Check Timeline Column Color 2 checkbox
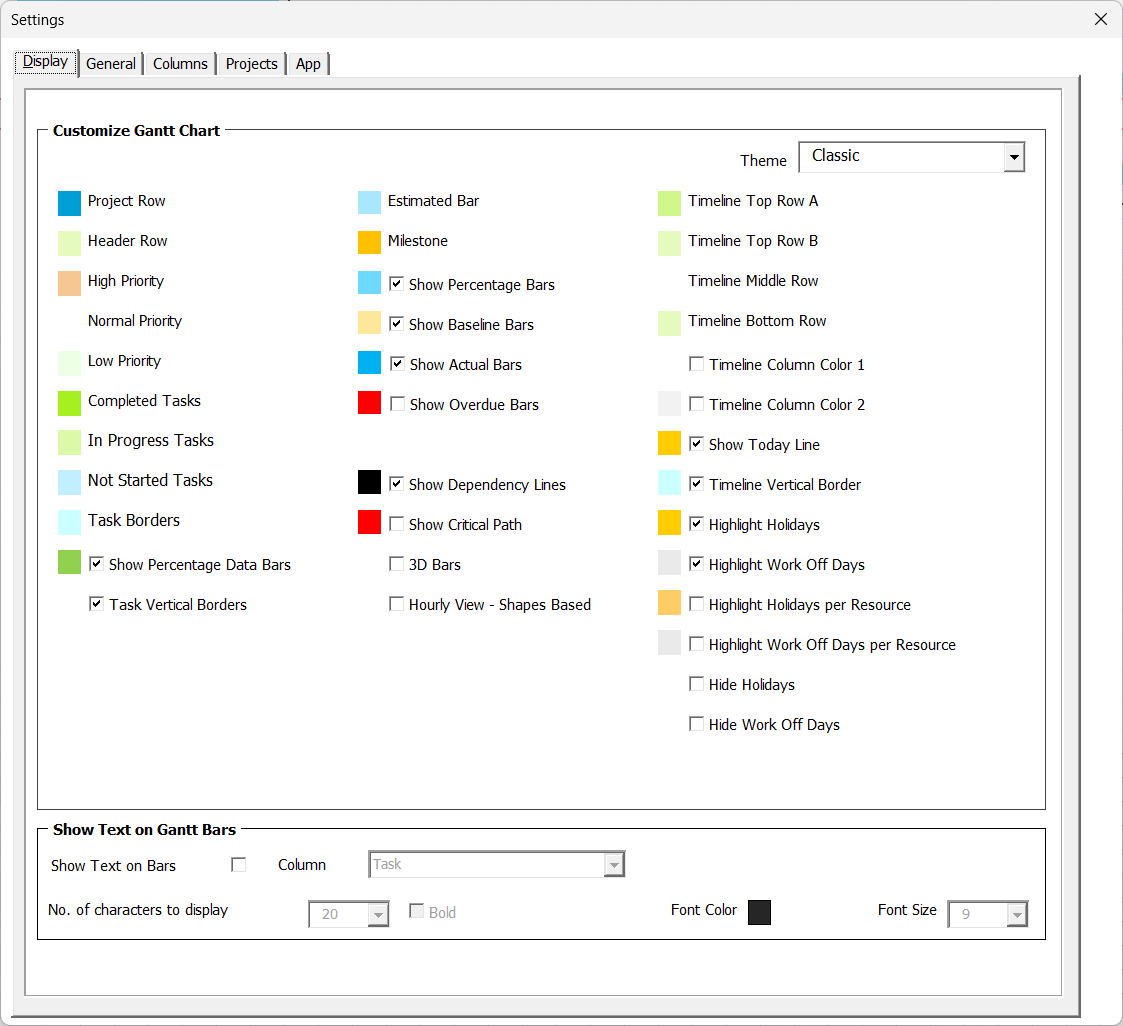This screenshot has height=1026, width=1123. click(x=696, y=404)
